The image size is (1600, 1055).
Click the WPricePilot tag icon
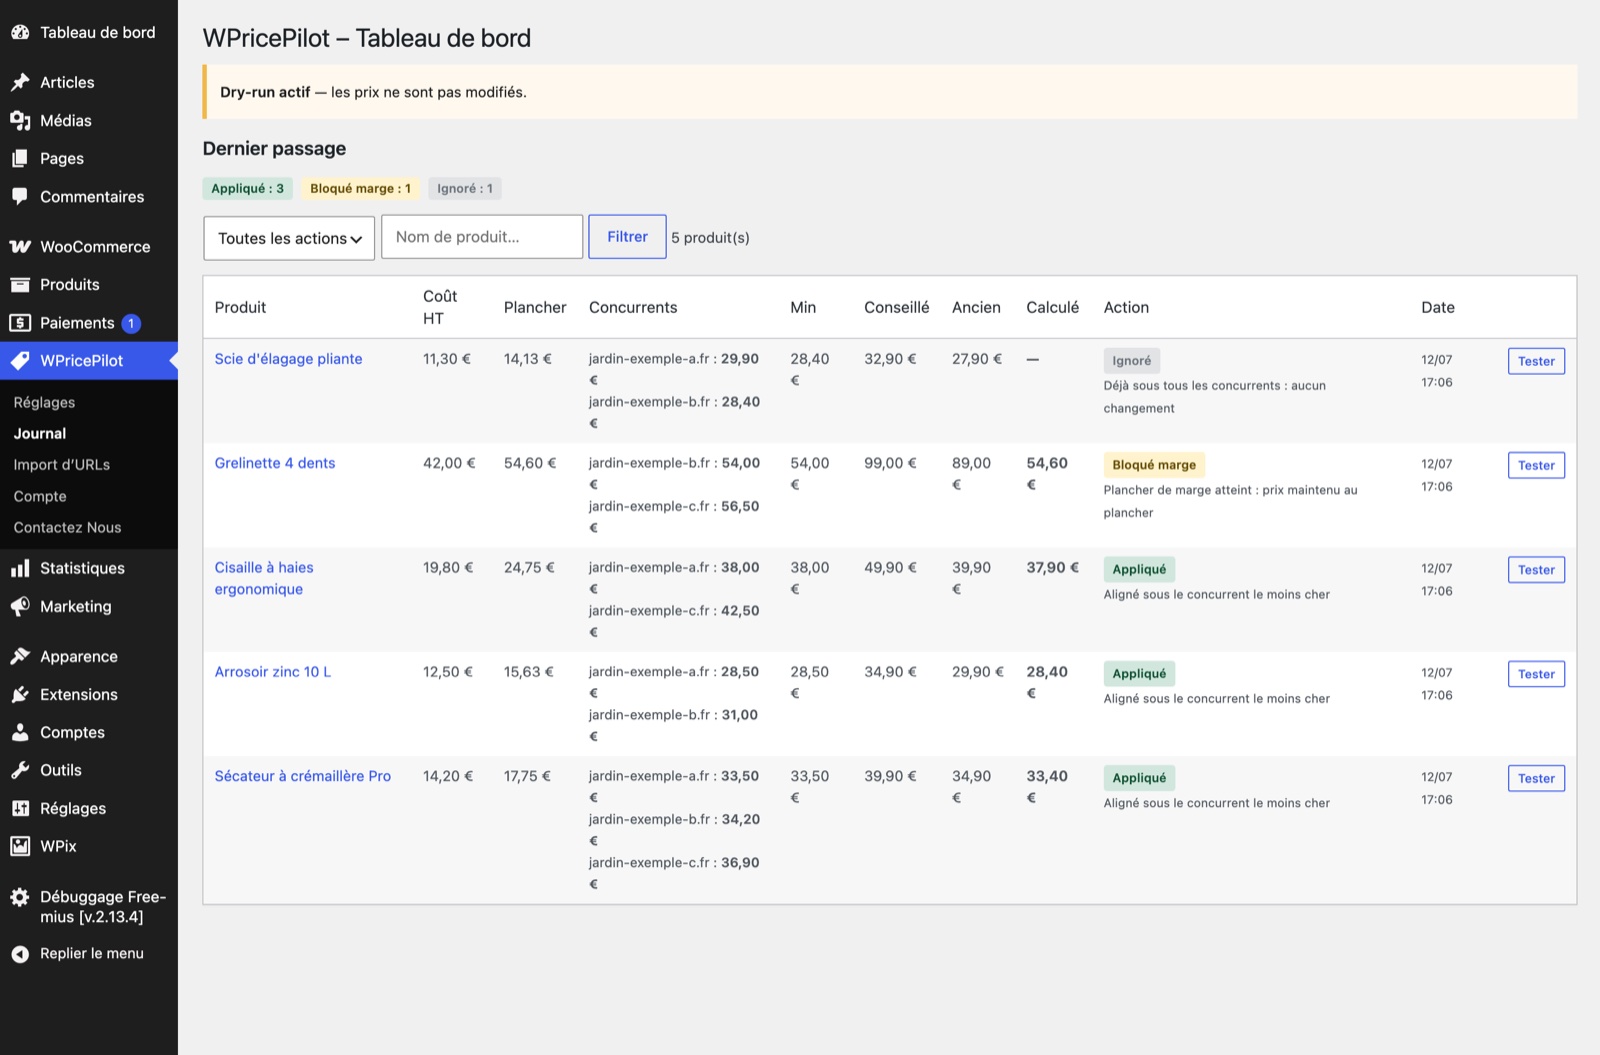tap(20, 360)
